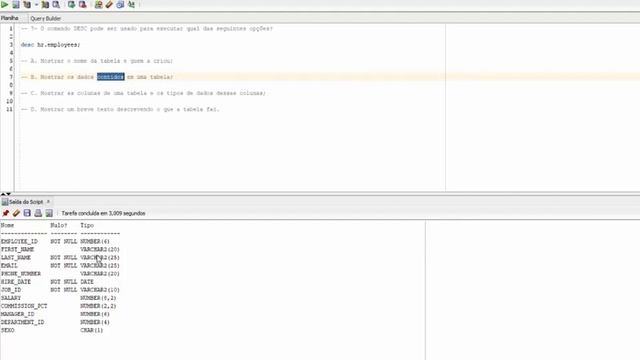Click the Explain Plan toolbar icon

click(27, 4)
